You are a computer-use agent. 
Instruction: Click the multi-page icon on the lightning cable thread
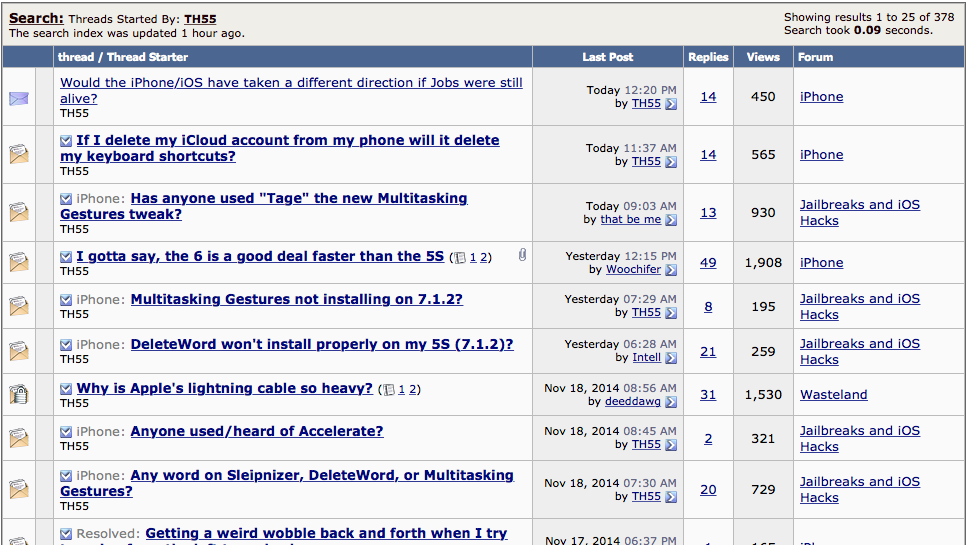pos(388,390)
